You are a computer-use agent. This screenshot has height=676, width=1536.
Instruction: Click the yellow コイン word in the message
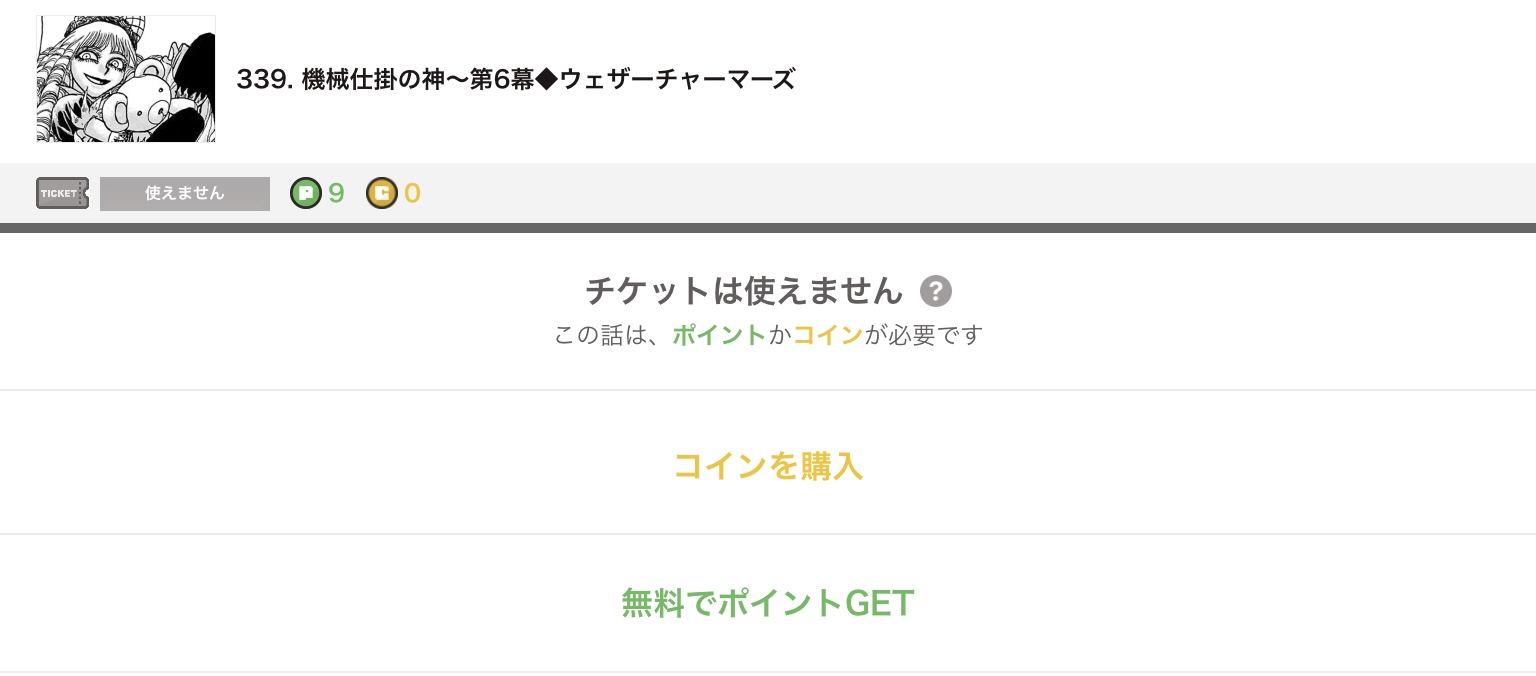(x=827, y=335)
